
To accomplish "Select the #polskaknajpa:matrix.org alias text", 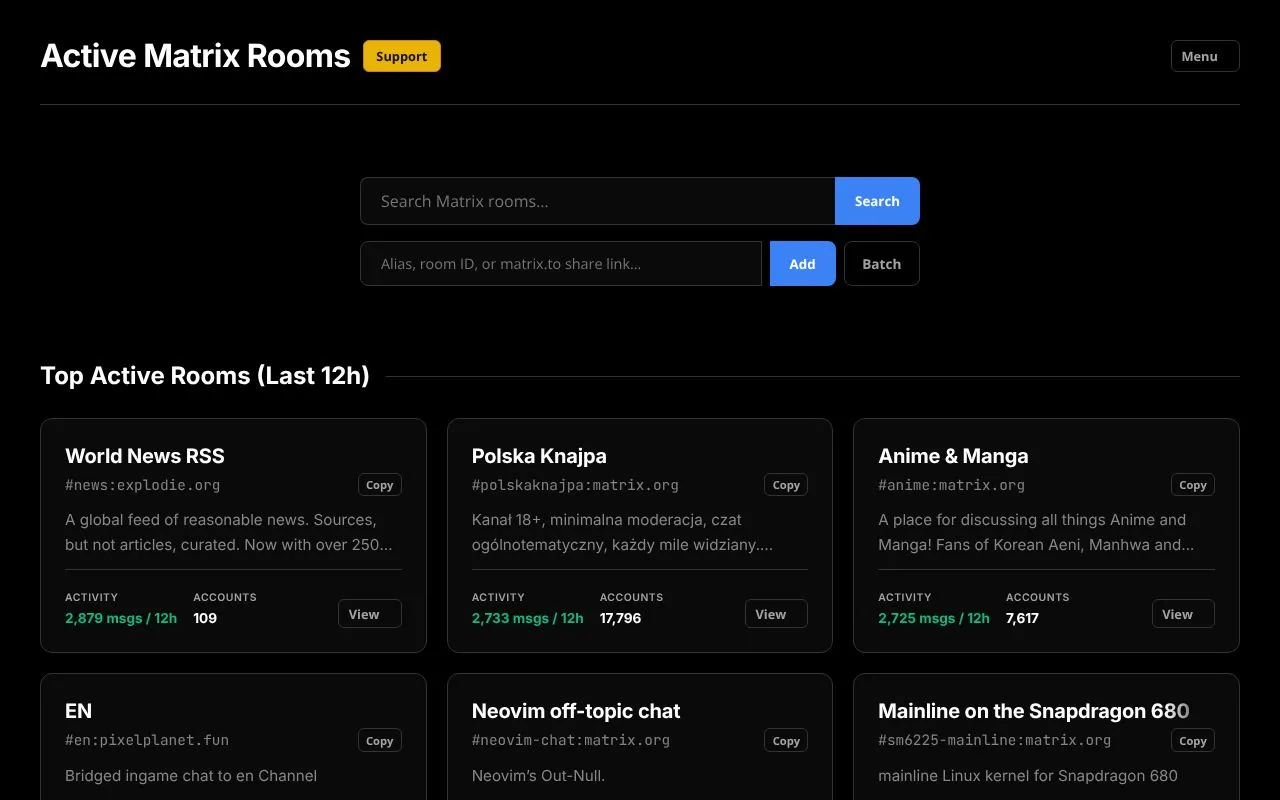I will pos(575,485).
